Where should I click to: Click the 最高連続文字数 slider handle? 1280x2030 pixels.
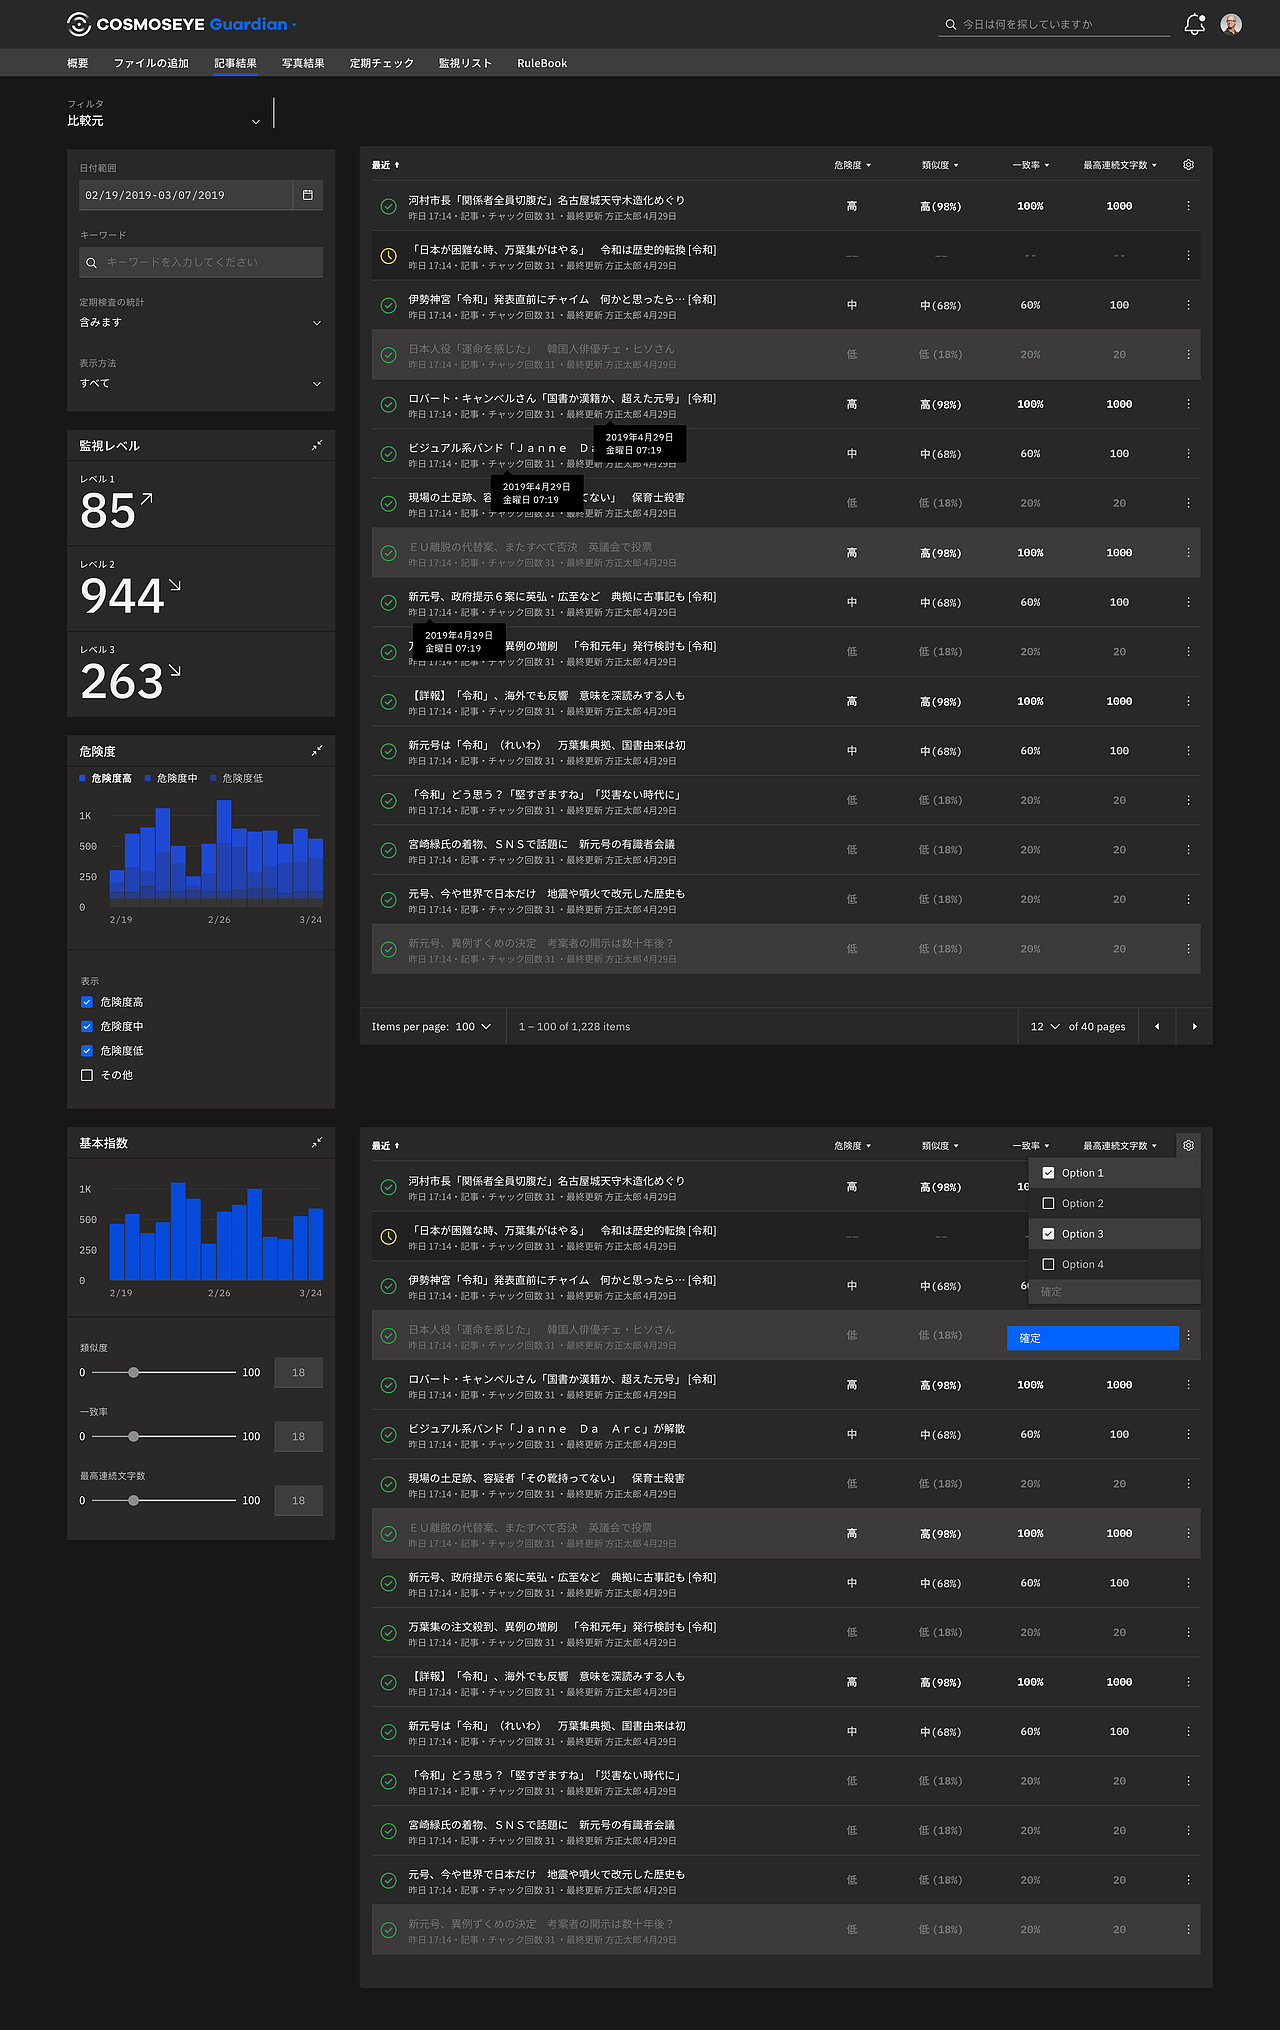(134, 1501)
